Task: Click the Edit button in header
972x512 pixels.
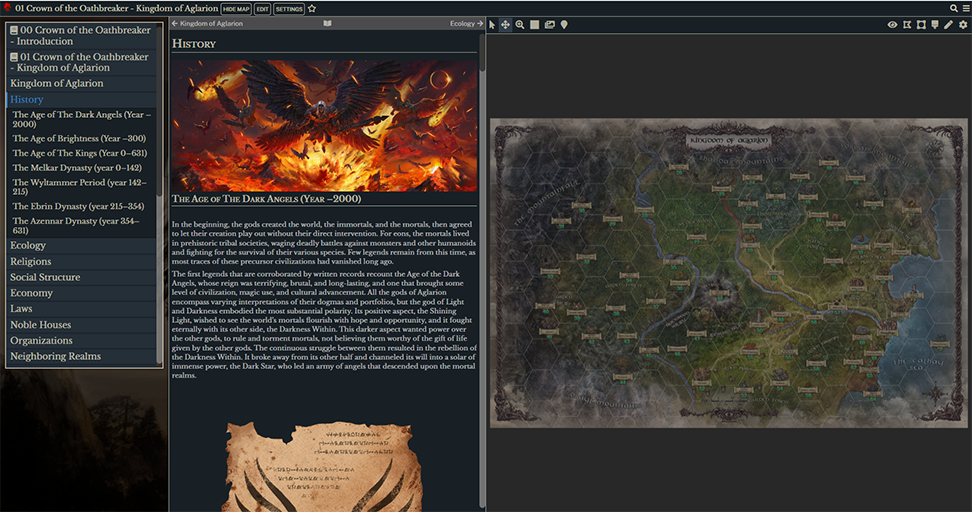Action: click(x=262, y=8)
